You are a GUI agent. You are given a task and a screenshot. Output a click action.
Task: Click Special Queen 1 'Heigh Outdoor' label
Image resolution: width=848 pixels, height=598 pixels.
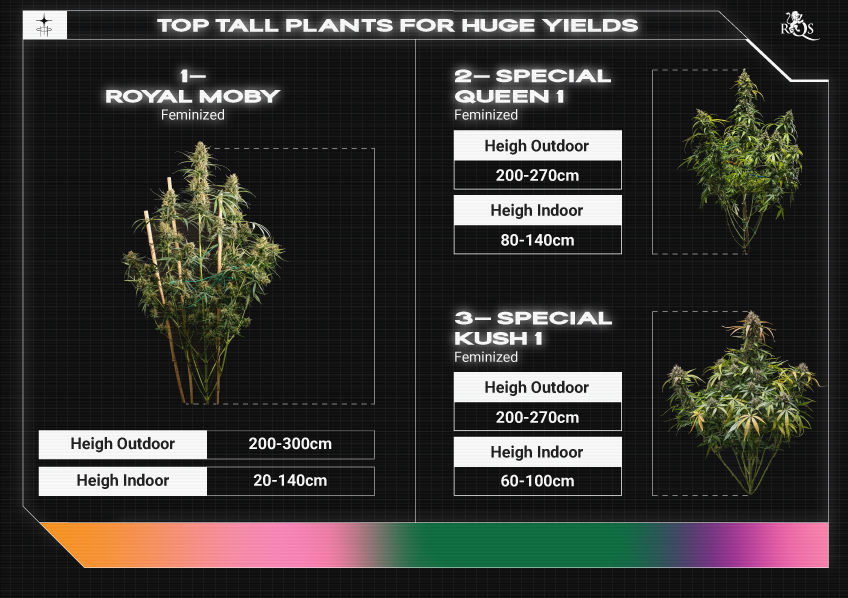point(538,146)
